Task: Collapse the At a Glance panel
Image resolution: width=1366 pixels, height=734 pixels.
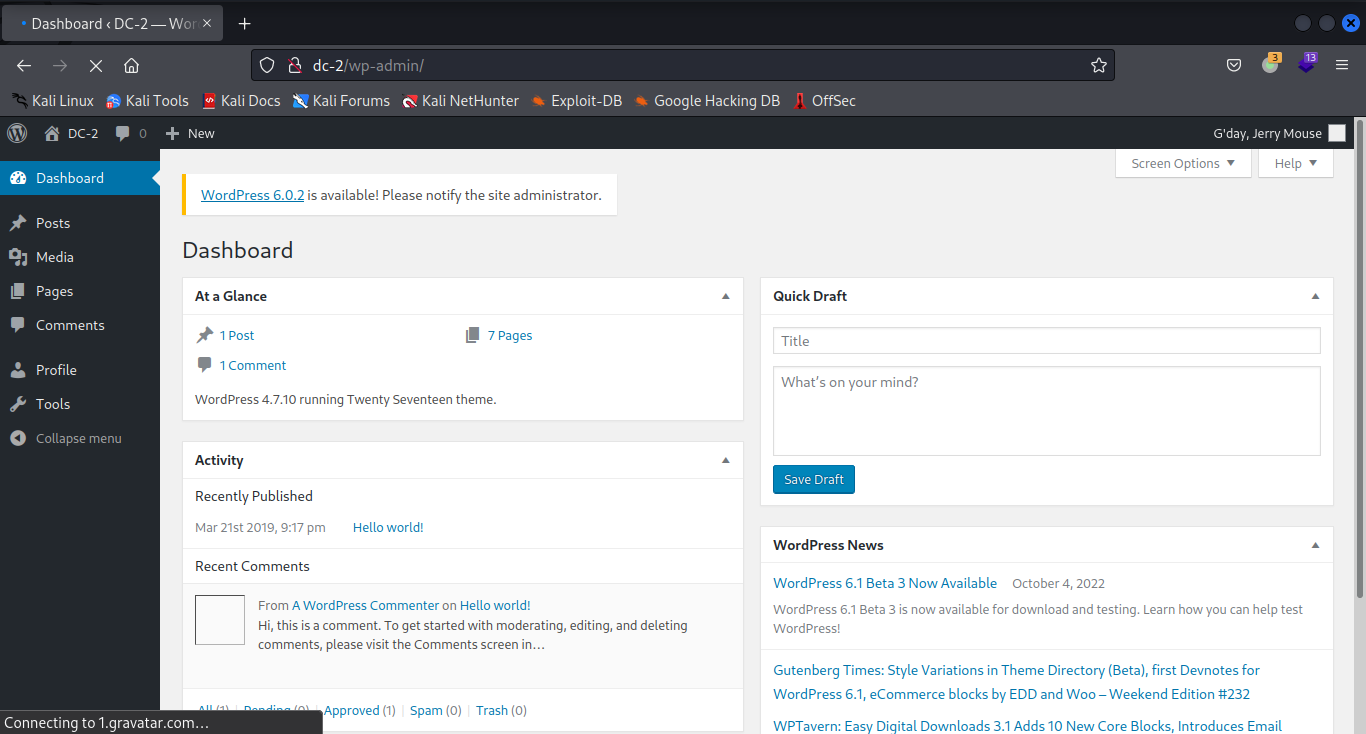Action: tap(726, 296)
